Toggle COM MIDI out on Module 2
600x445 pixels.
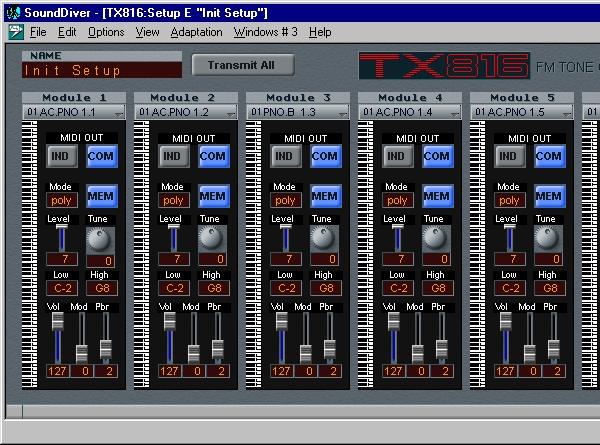pos(214,156)
